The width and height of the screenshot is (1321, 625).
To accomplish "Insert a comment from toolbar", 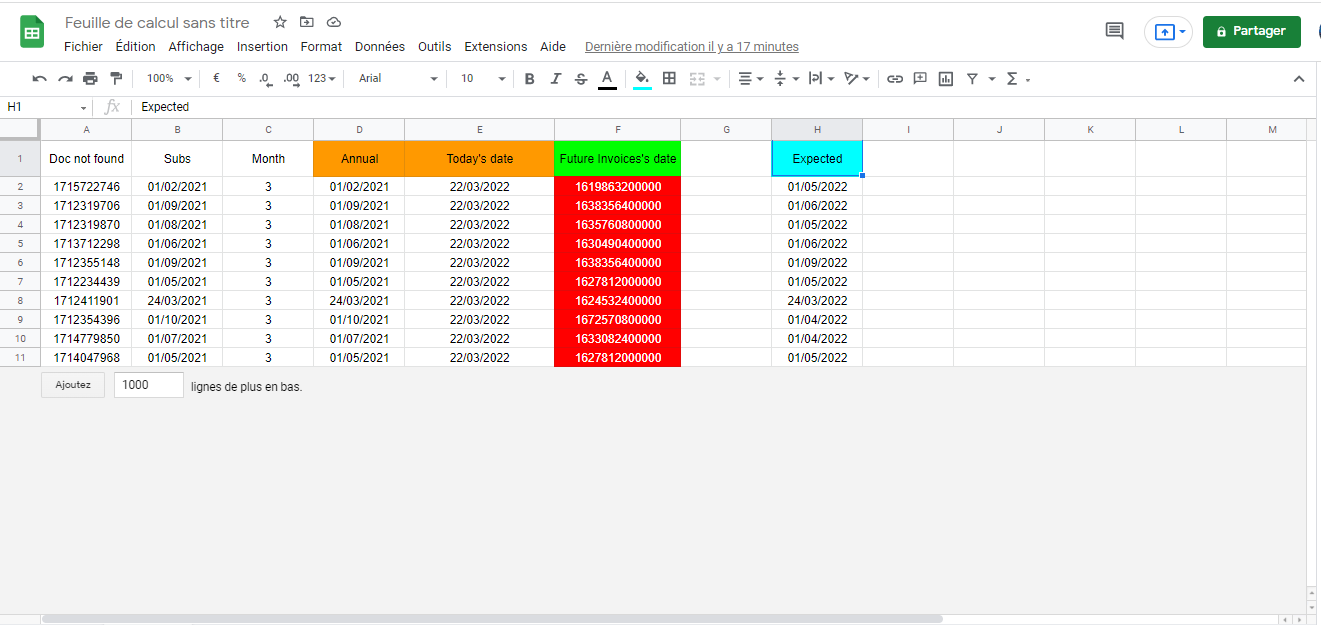I will (920, 78).
